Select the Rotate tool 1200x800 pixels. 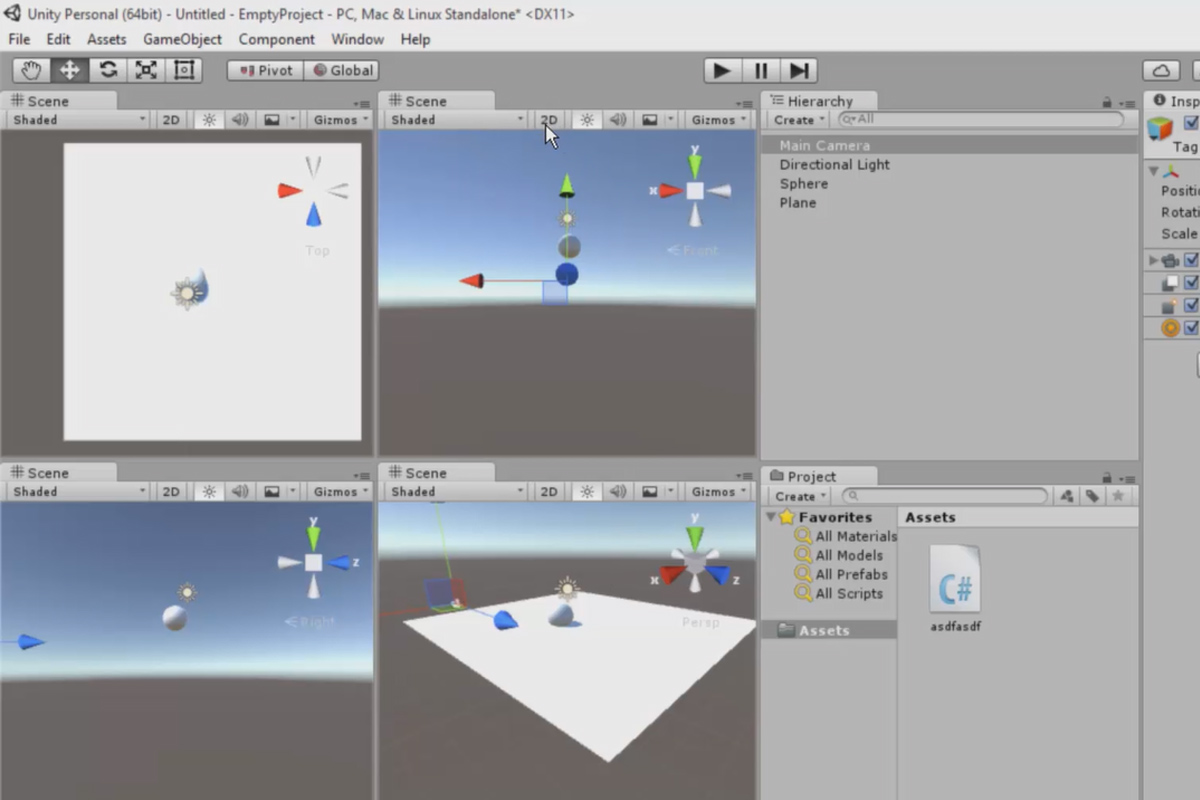106,70
